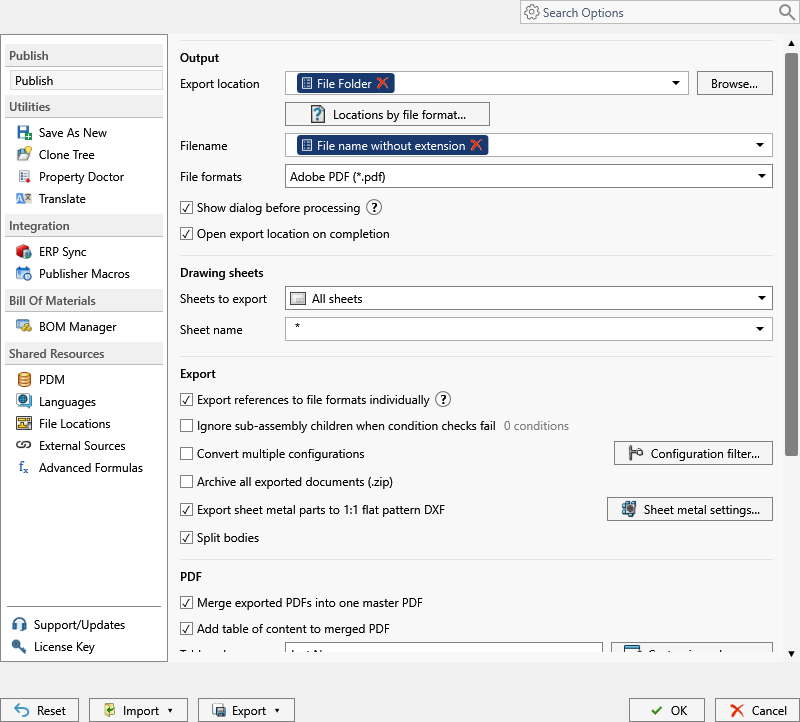The height and width of the screenshot is (722, 800).
Task: Click the Save As New disk icon
Action: 24,133
